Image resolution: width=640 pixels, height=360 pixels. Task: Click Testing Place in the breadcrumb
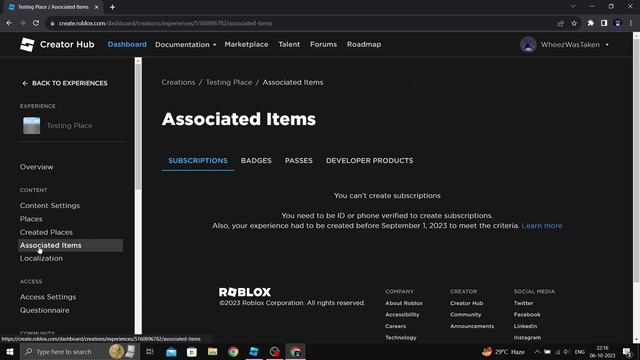229,82
